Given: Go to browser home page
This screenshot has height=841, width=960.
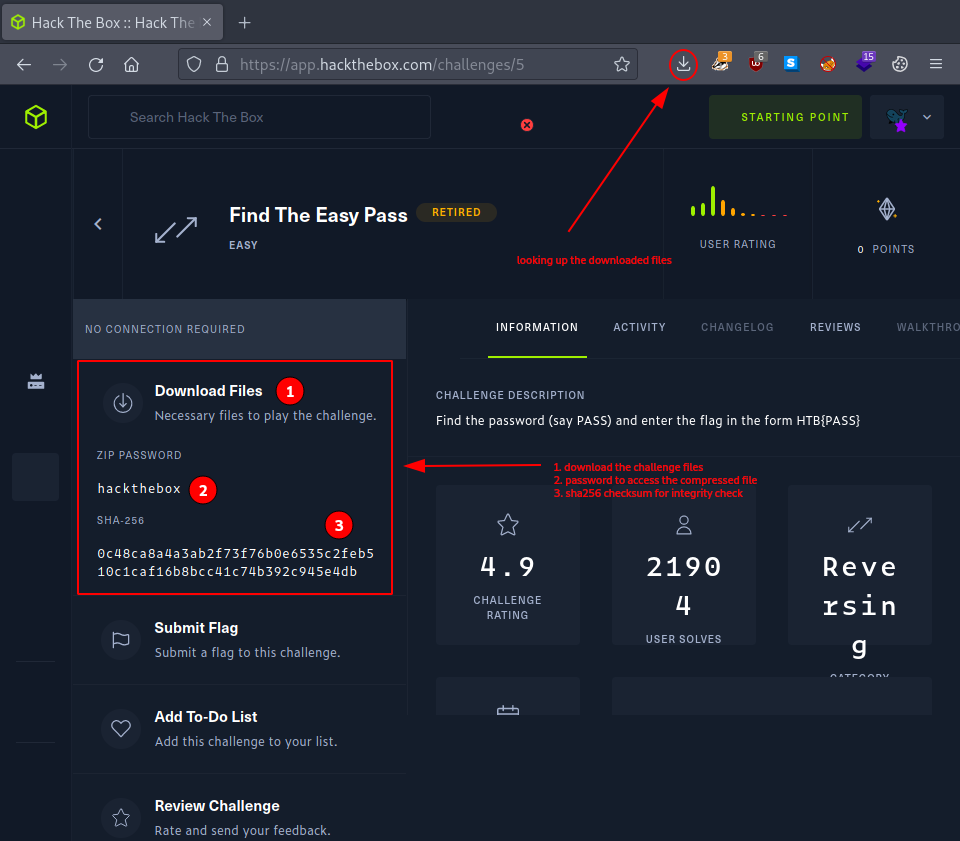Looking at the screenshot, I should (x=131, y=64).
